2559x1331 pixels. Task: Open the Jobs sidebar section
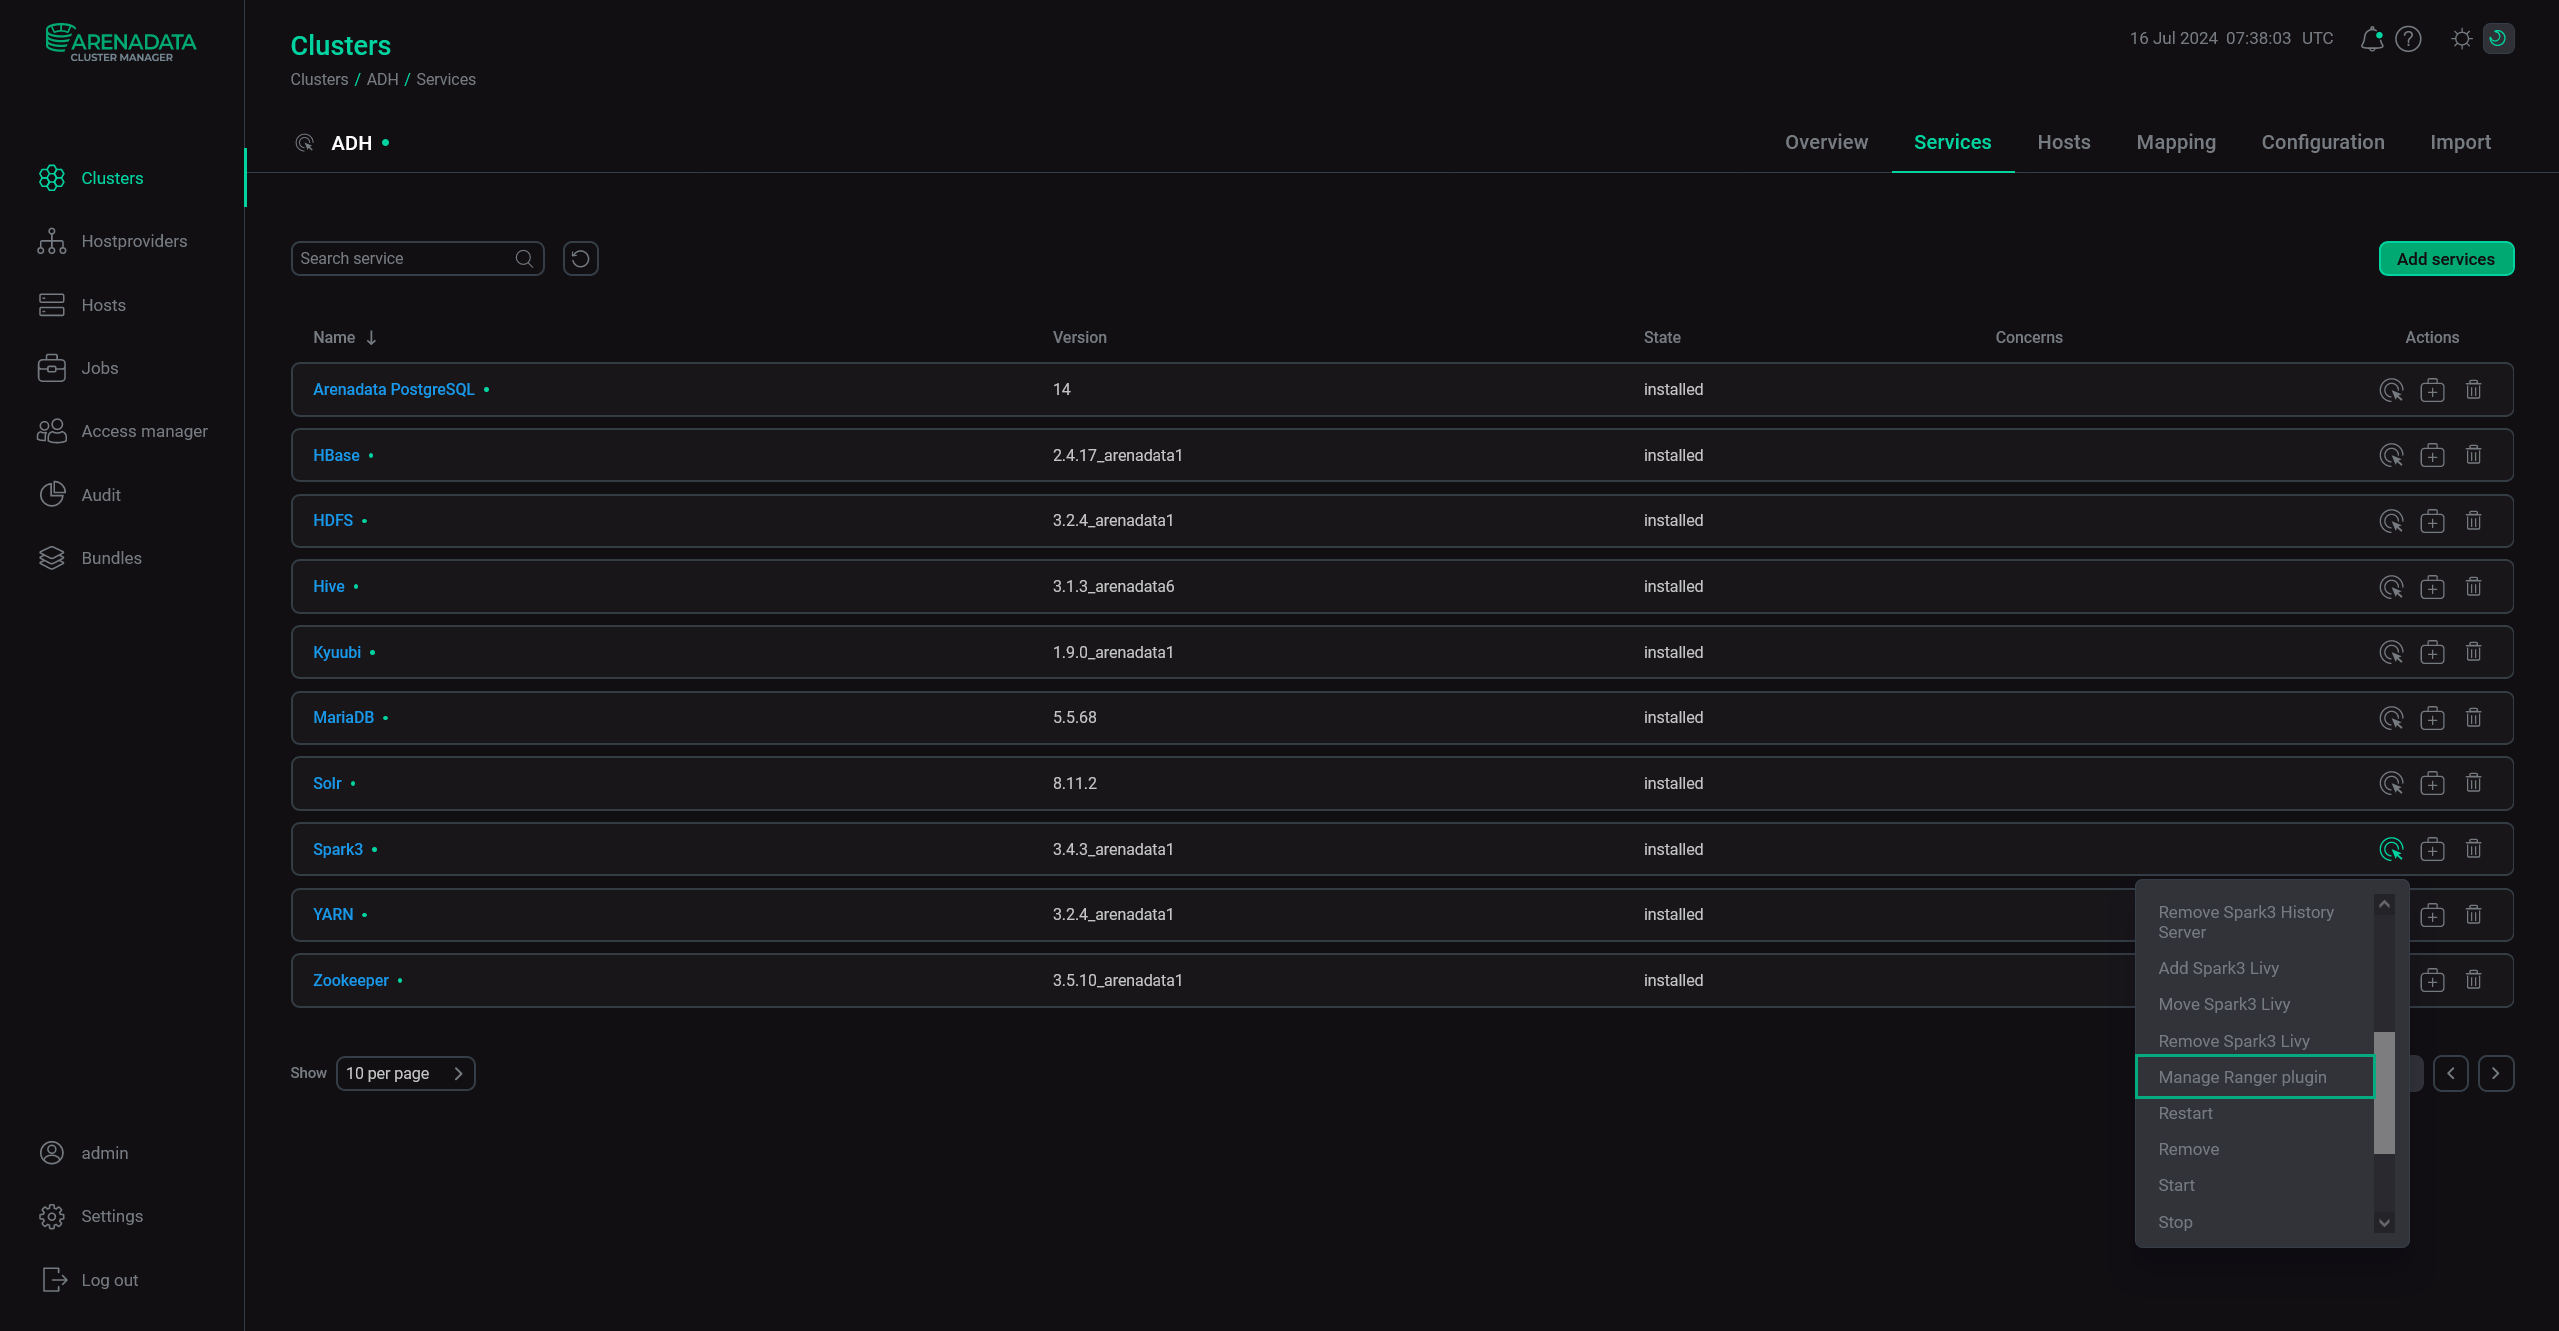click(x=79, y=369)
